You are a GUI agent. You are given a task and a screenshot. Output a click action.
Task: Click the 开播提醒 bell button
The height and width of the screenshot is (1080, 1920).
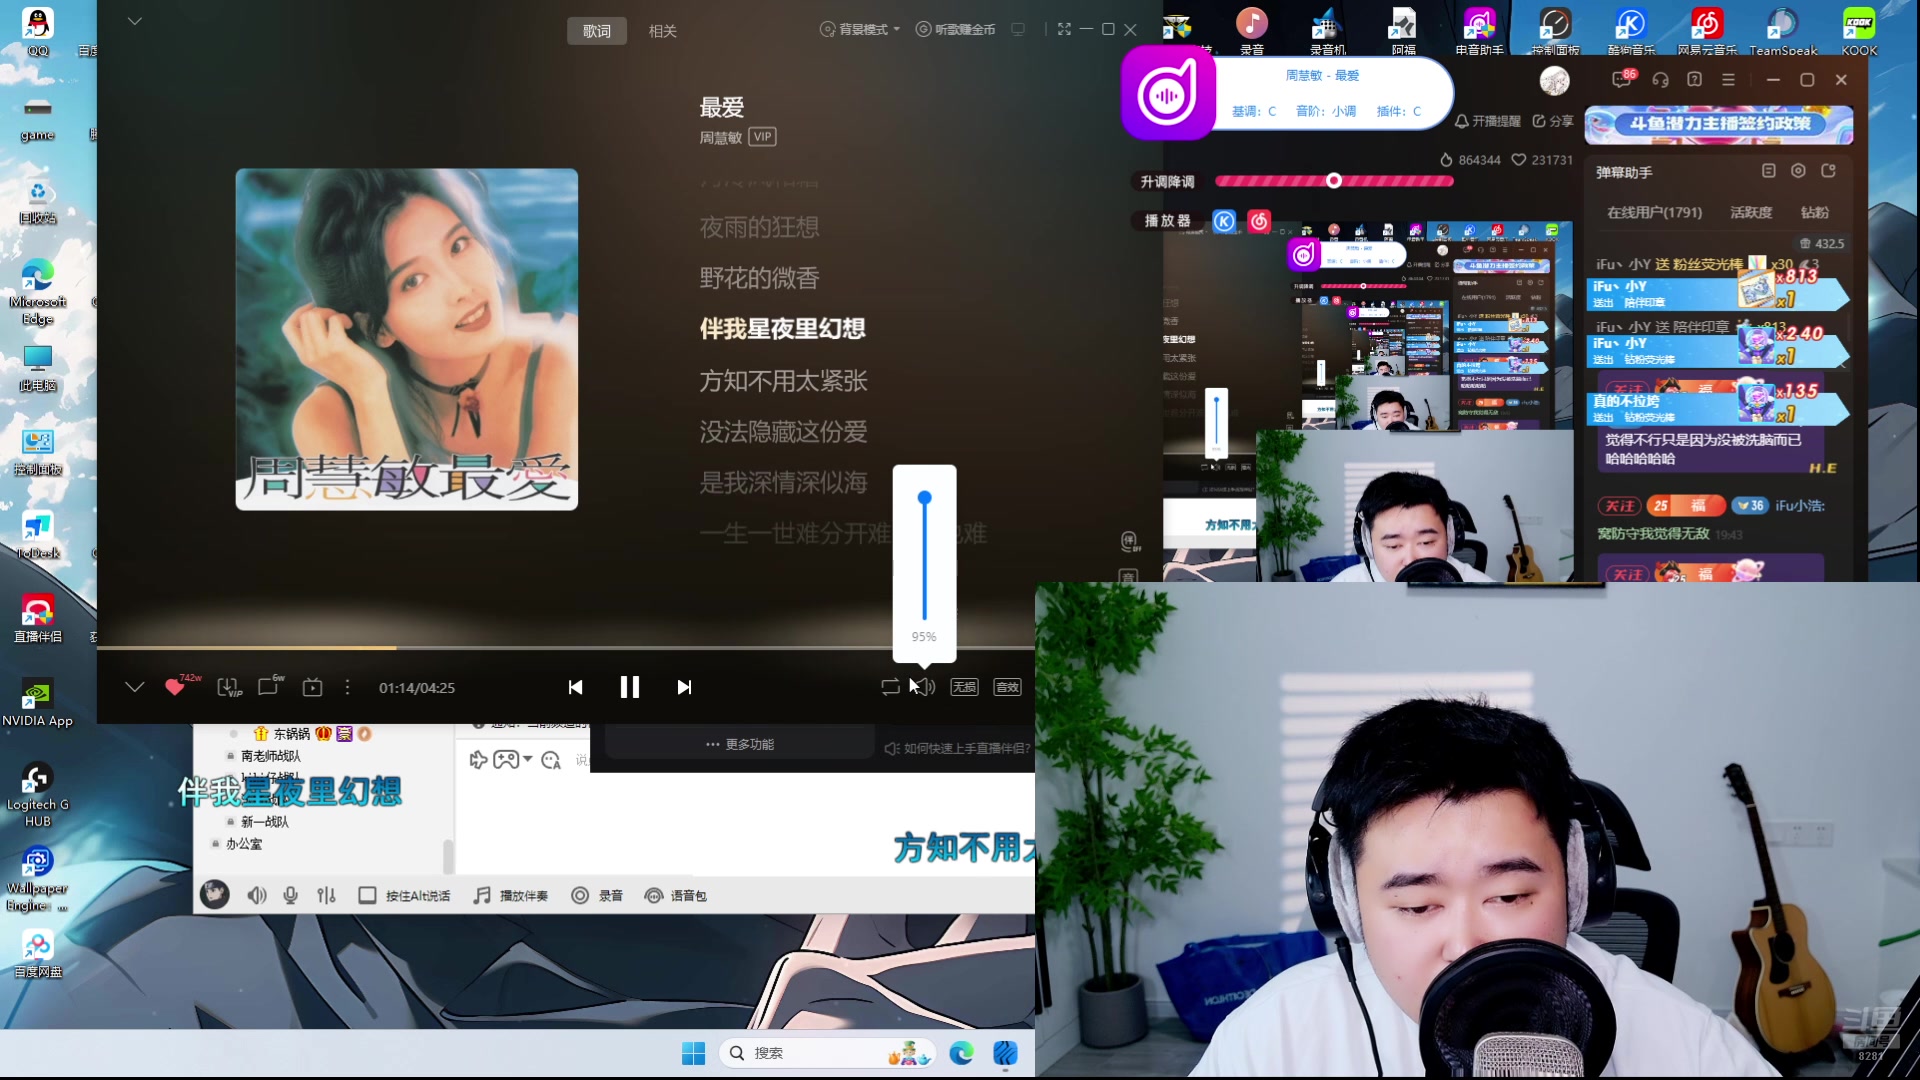click(1487, 121)
